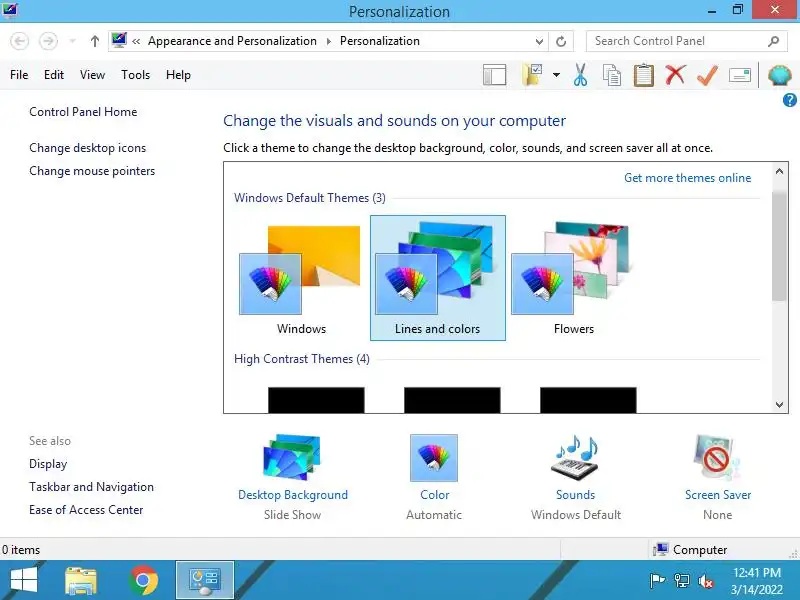Click the Desktop Background text link
800x600 pixels.
point(293,495)
